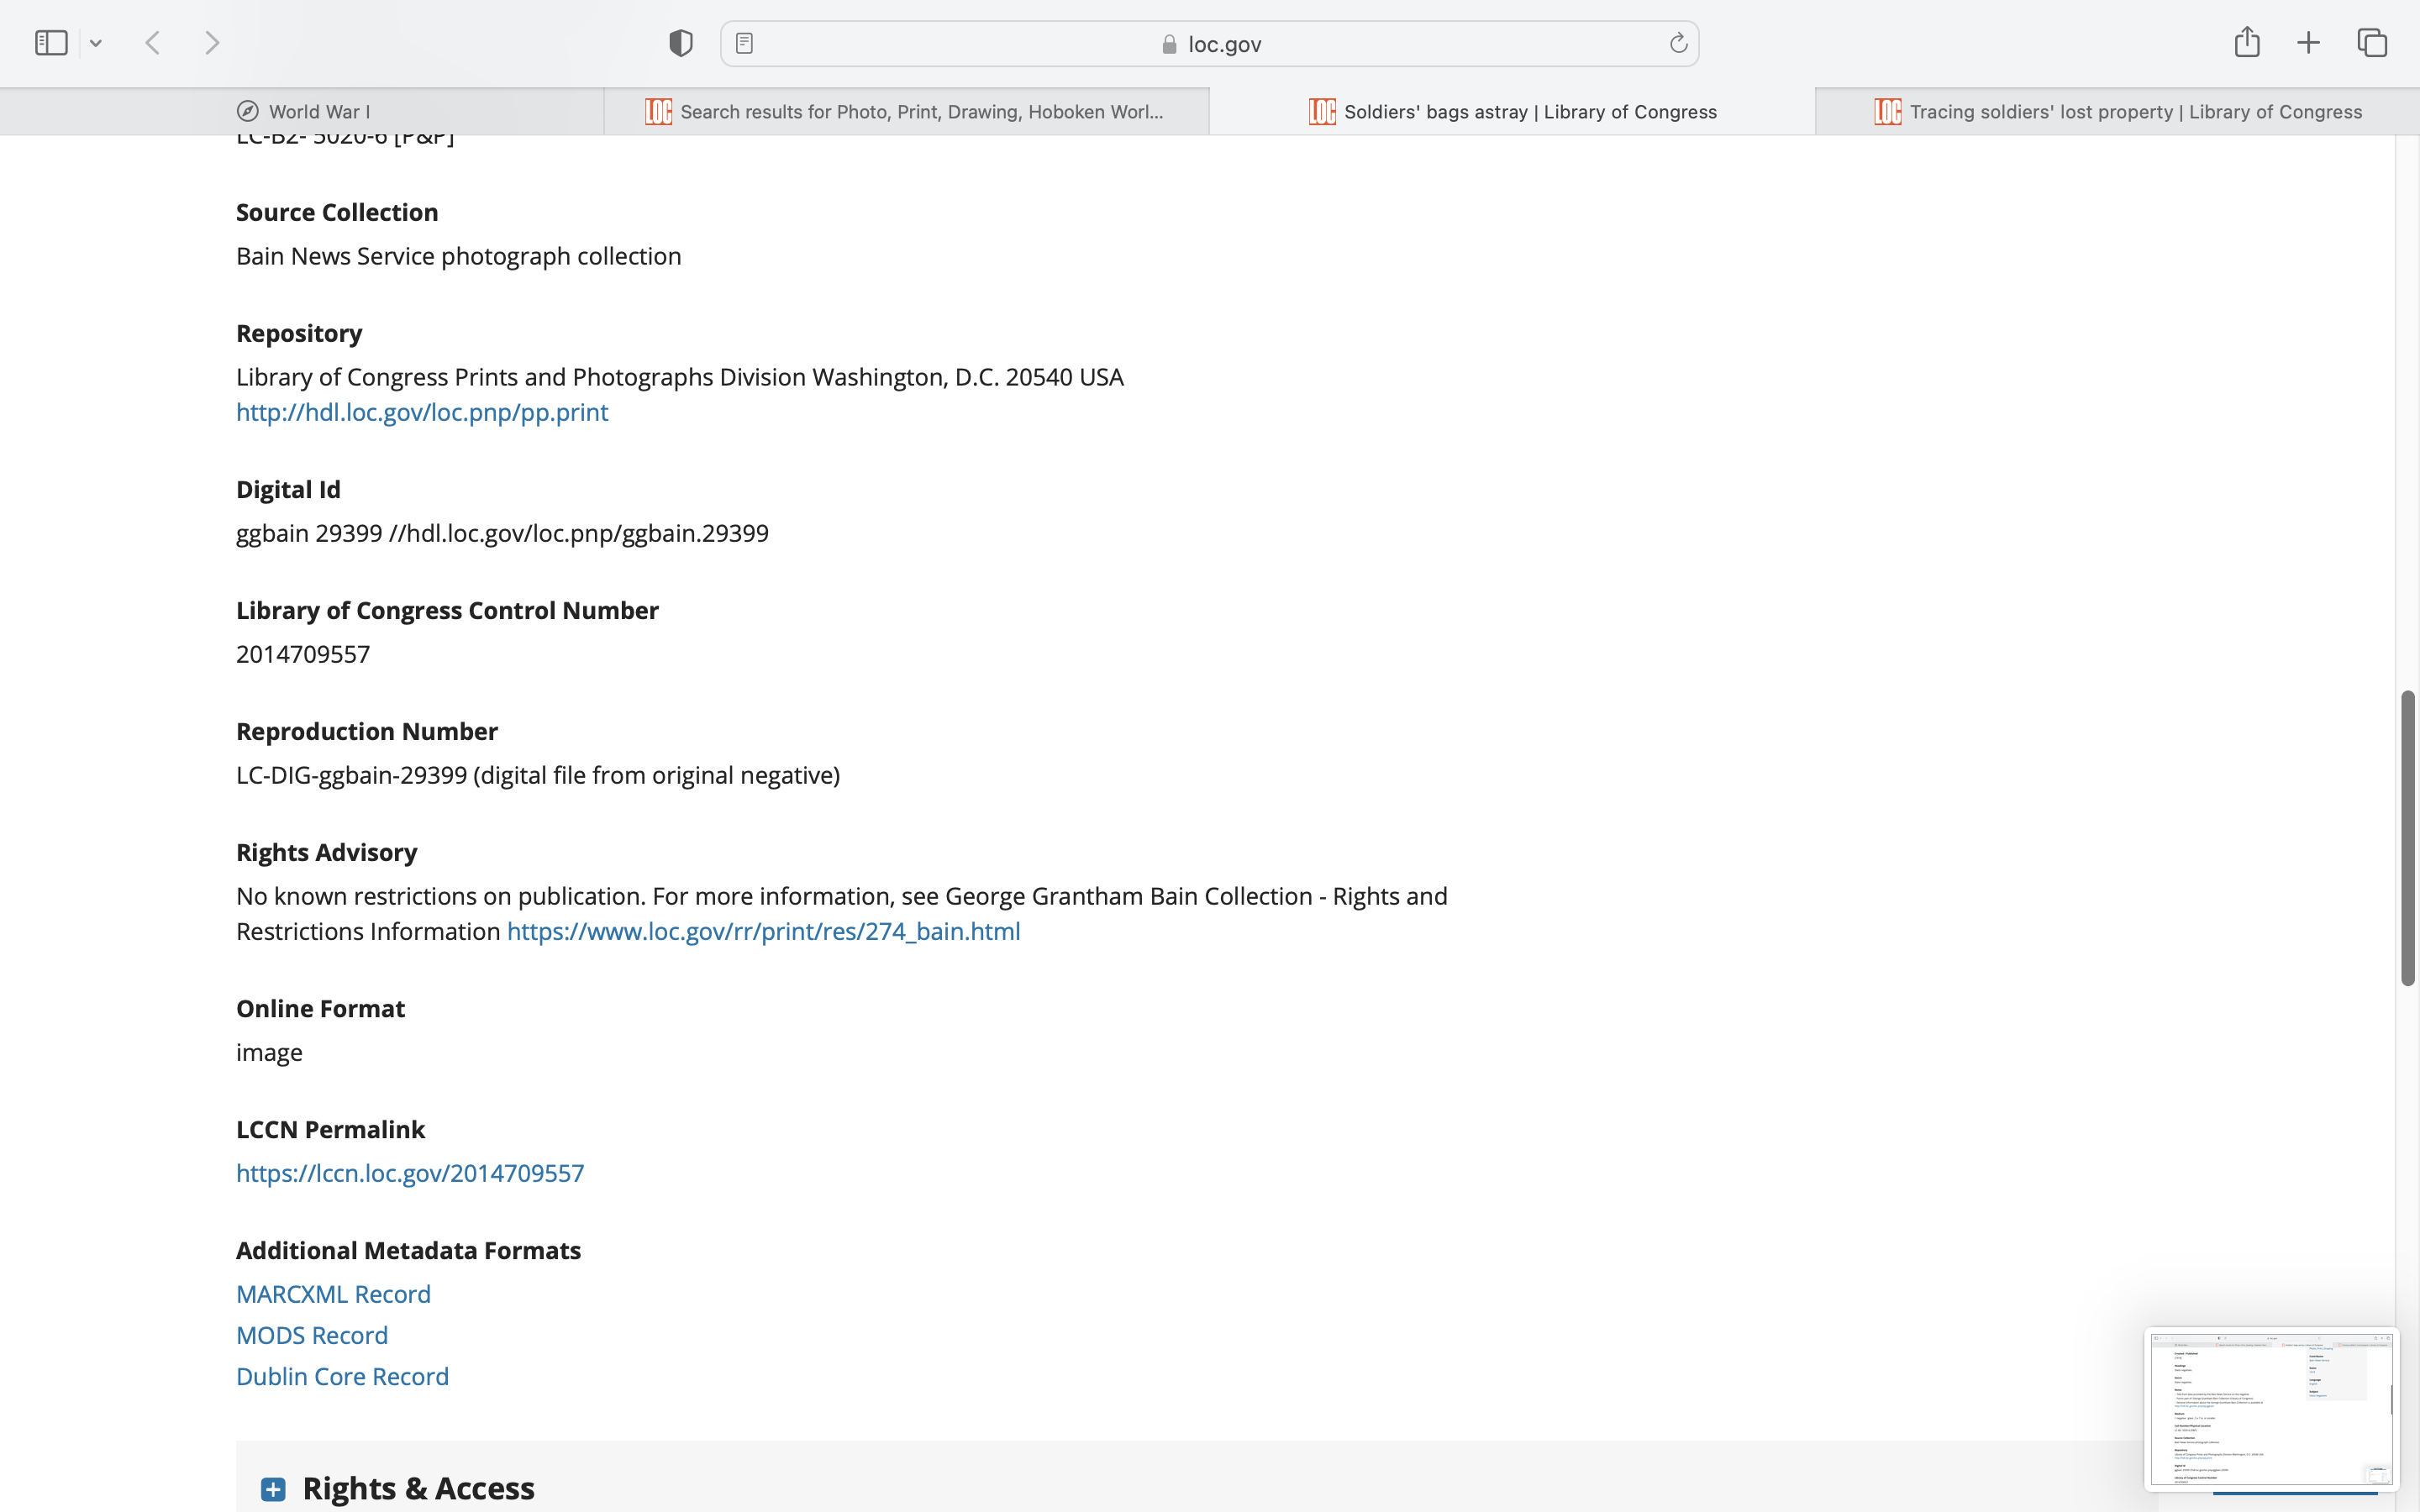Image resolution: width=2420 pixels, height=1512 pixels.
Task: Click the page's vertical scrollbar thumb
Action: click(2408, 838)
